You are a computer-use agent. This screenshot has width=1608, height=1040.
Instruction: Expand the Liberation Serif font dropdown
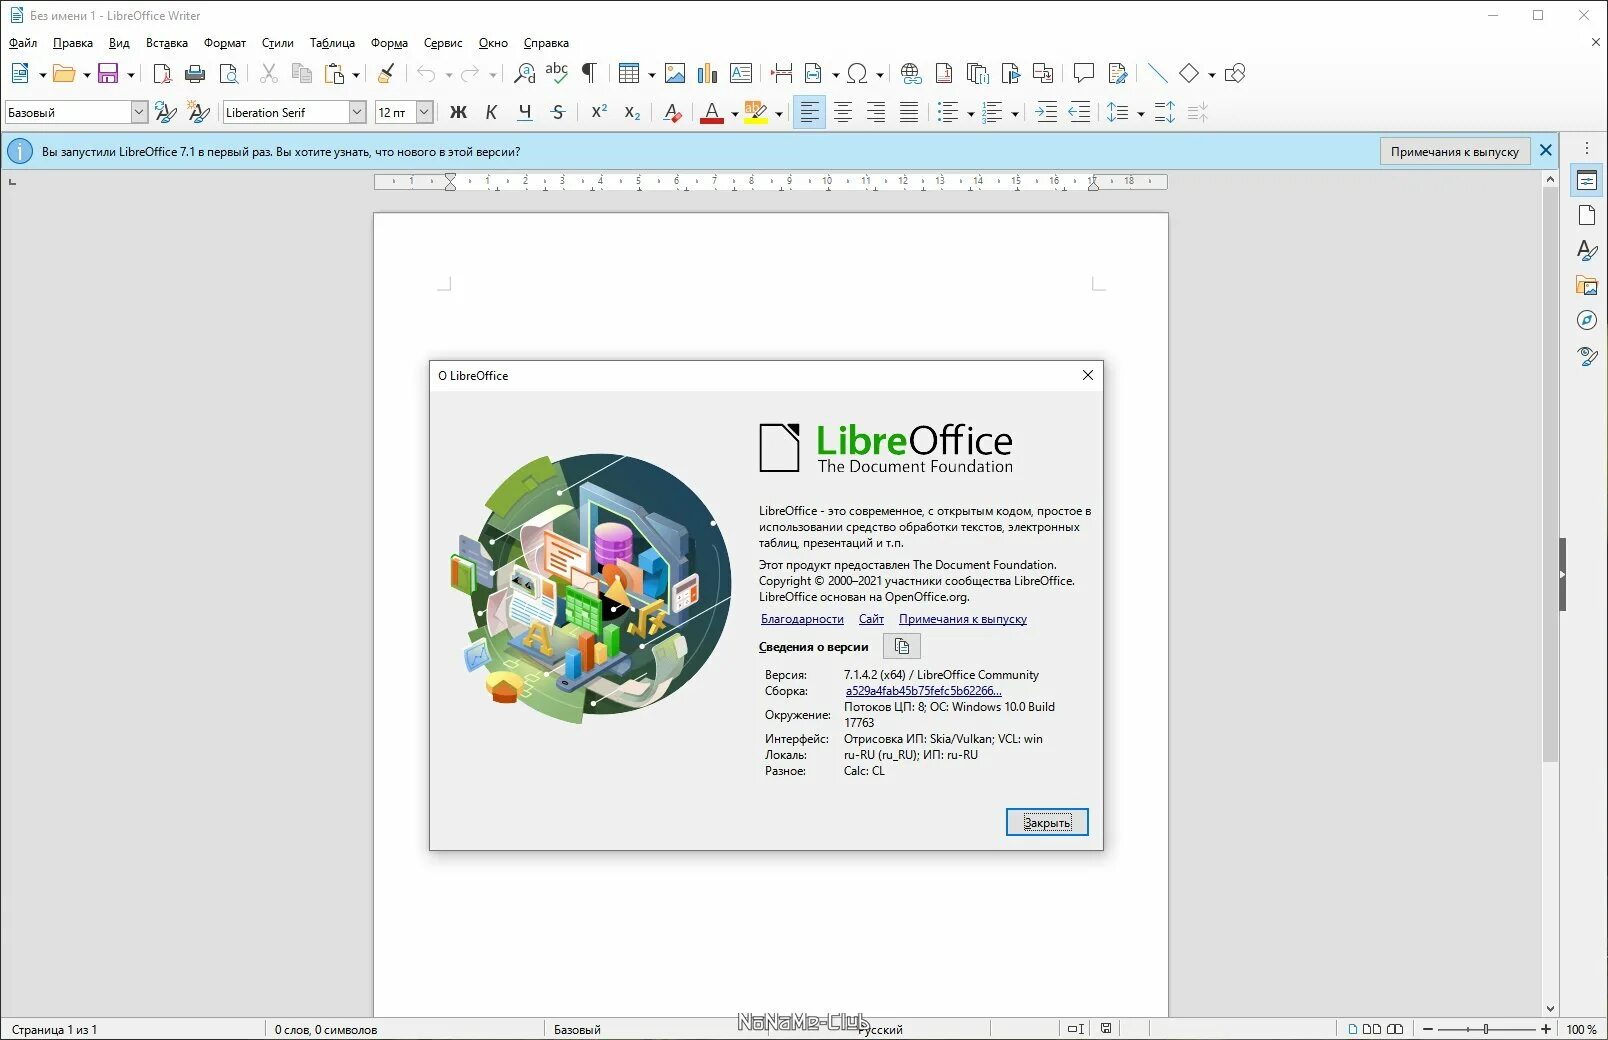357,112
